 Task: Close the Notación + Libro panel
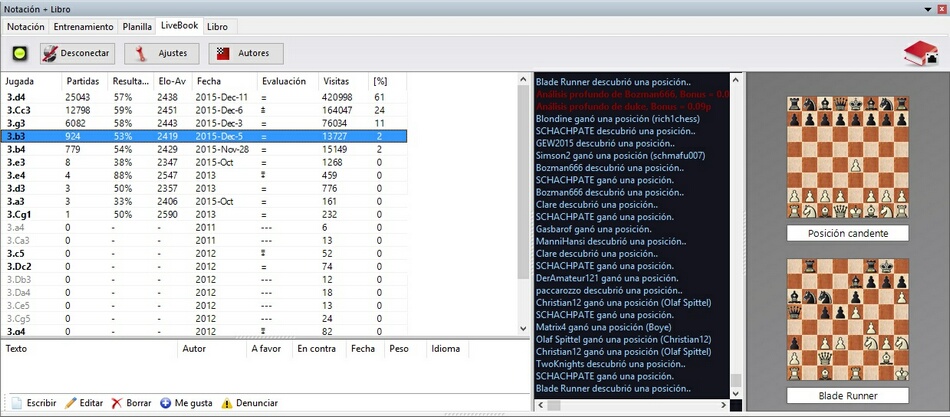940,8
